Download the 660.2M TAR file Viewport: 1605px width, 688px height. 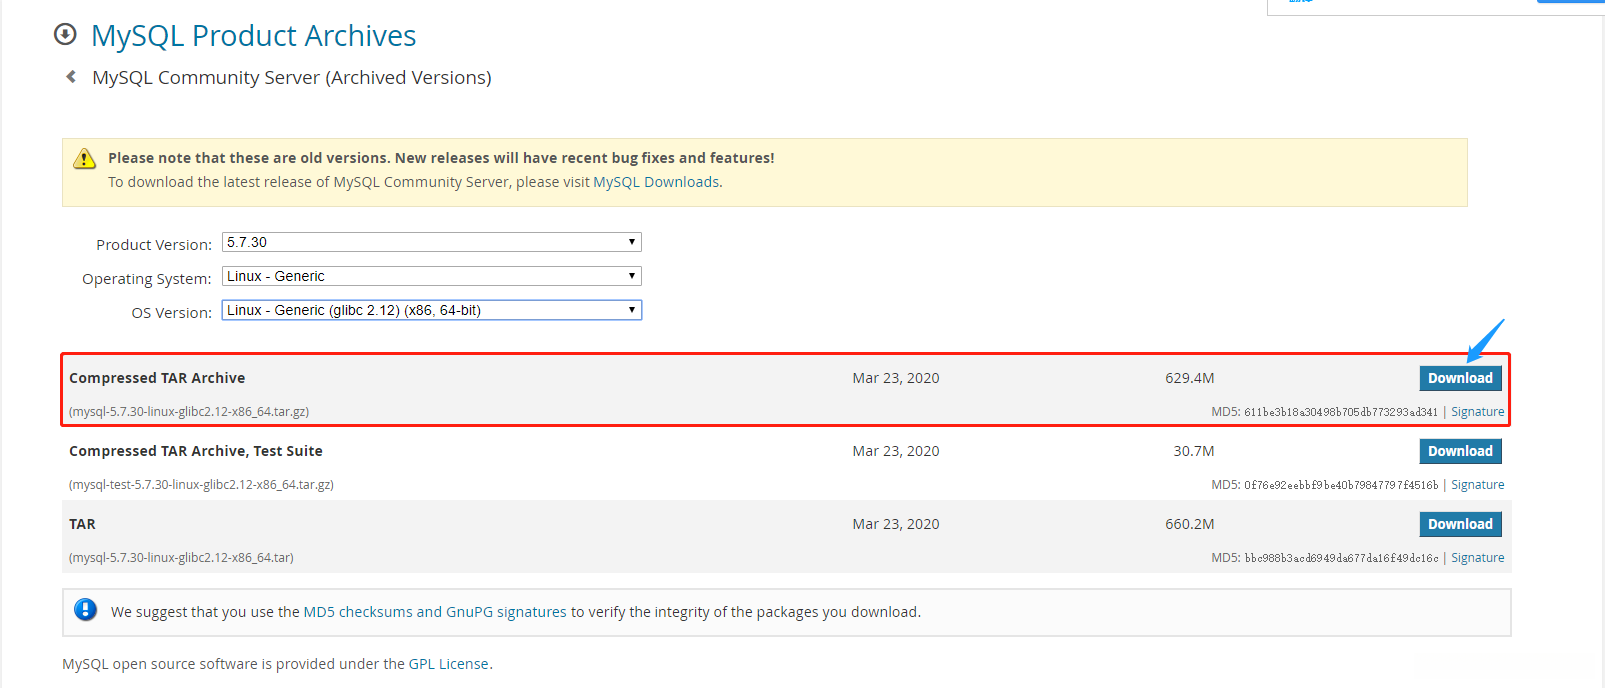pos(1460,524)
